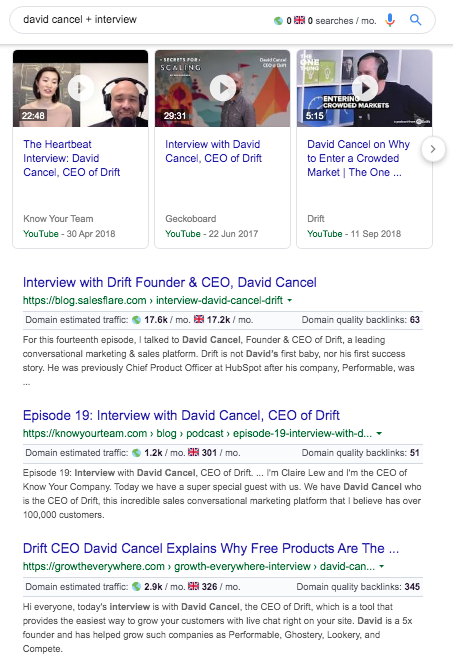Click 'Geckoboard' channel name
This screenshot has width=453, height=657.
[x=191, y=219]
